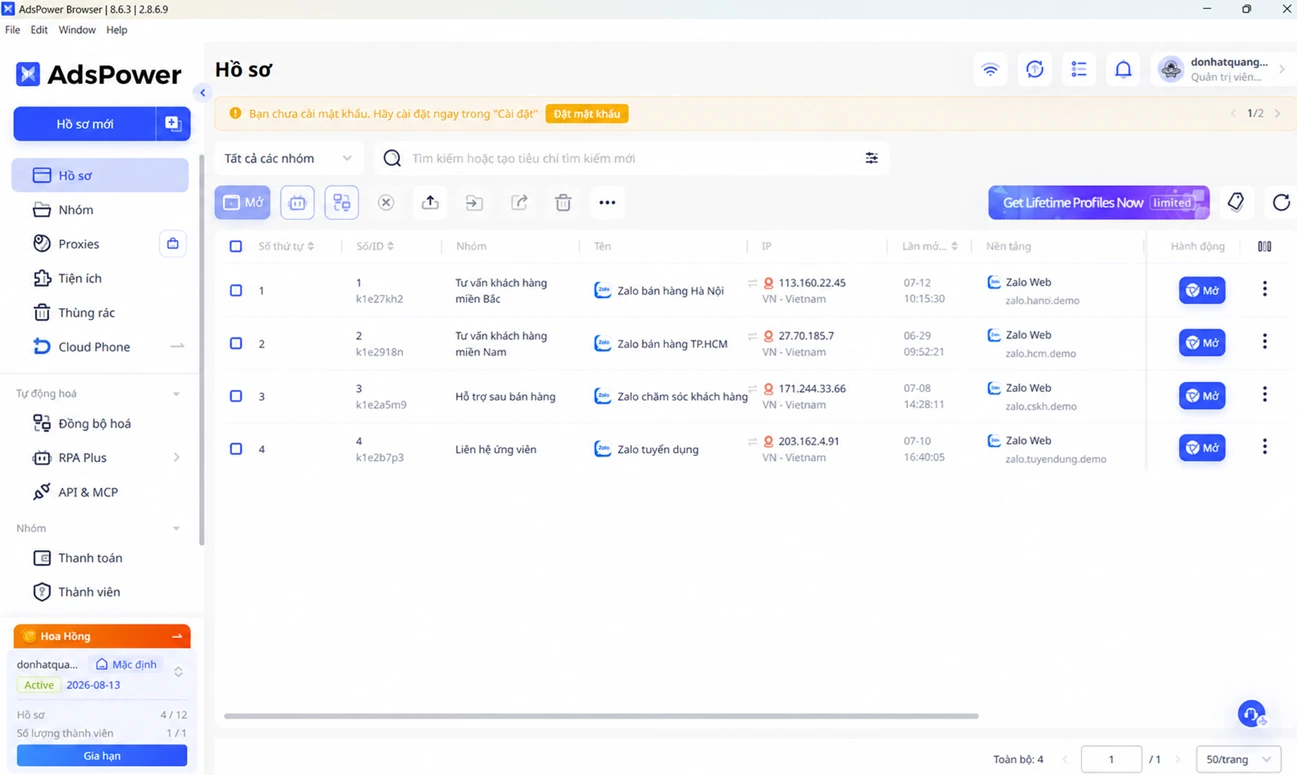Click the export upload icon in toolbar
The height and width of the screenshot is (775, 1305).
click(430, 203)
